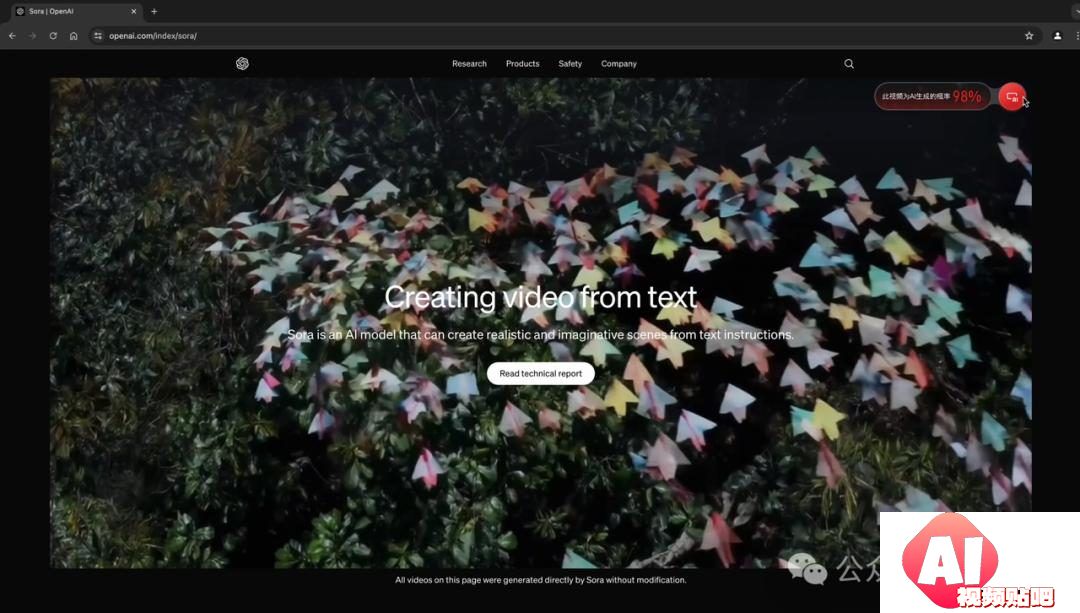
Task: Bookmark this page with the star icon
Action: [x=1029, y=36]
